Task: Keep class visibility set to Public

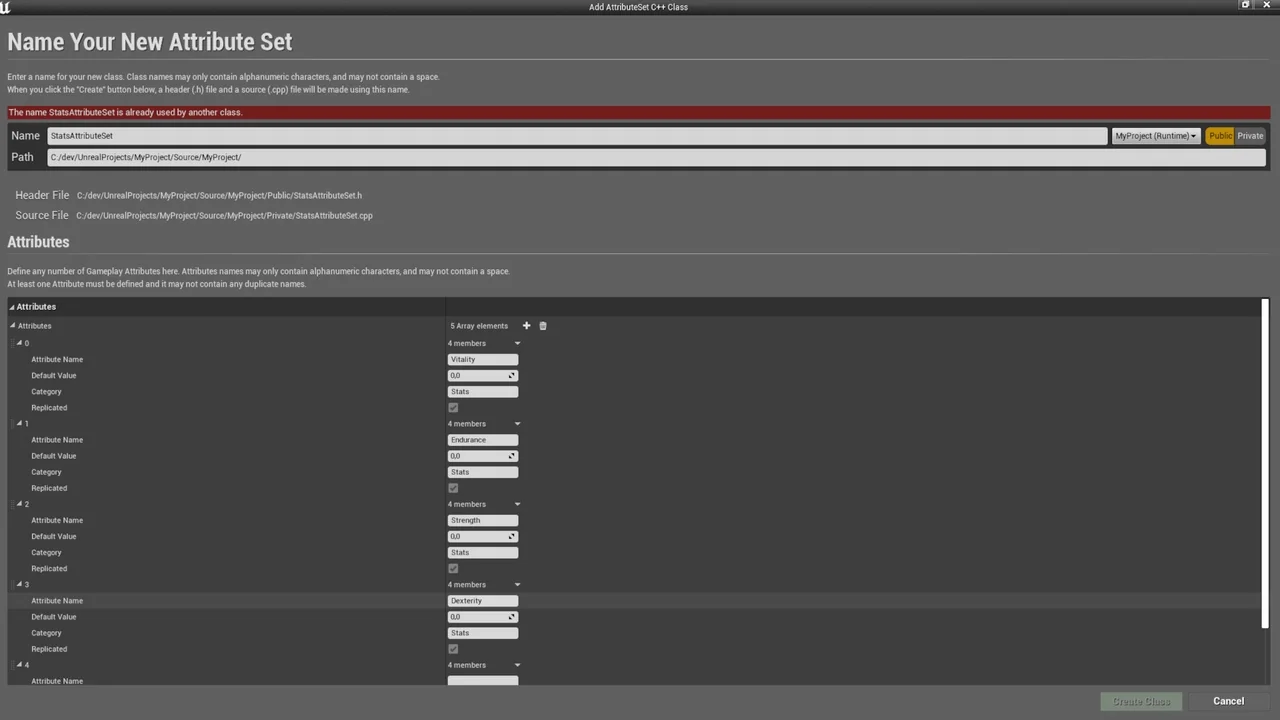Action: click(x=1220, y=135)
